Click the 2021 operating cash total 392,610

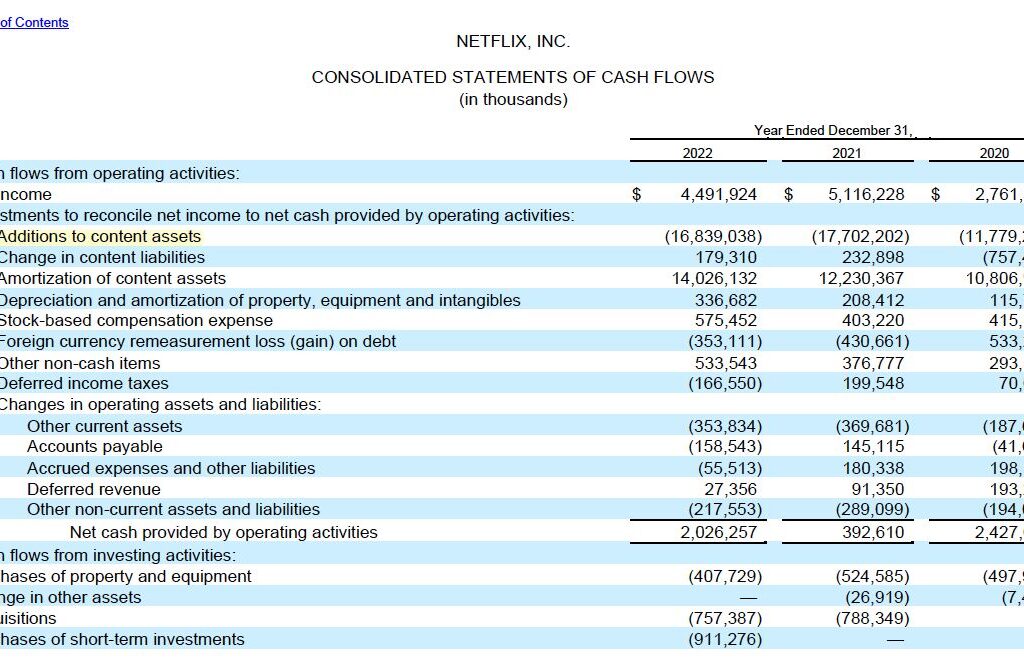point(874,532)
